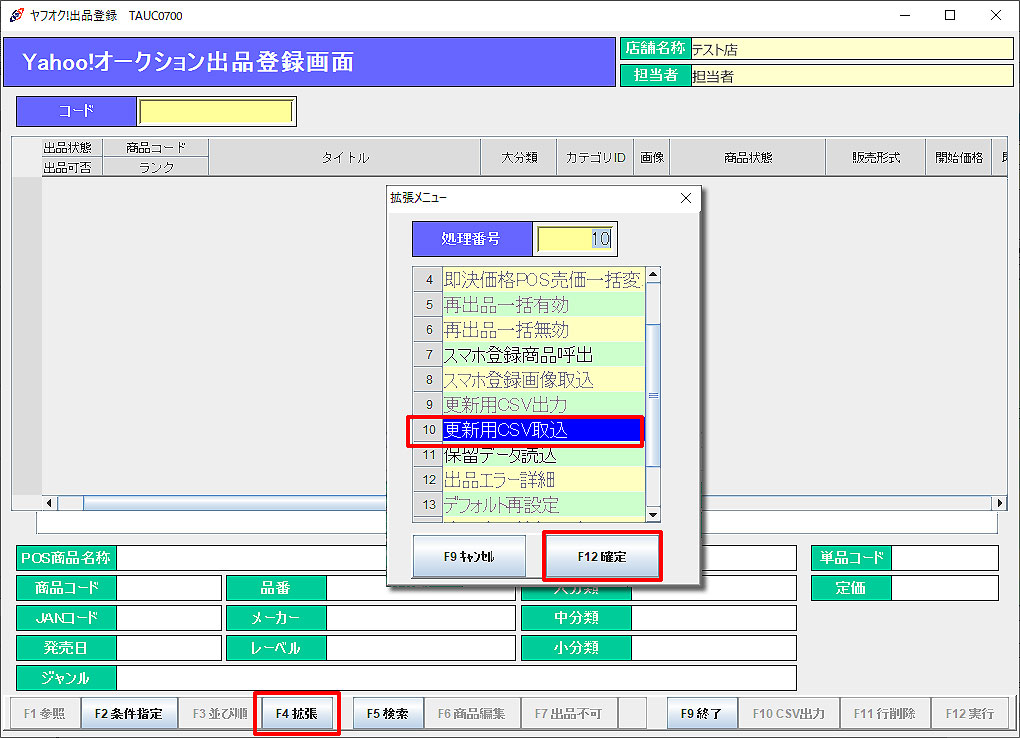Click the タイトル column header
This screenshot has height=738, width=1020.
pyautogui.click(x=345, y=157)
